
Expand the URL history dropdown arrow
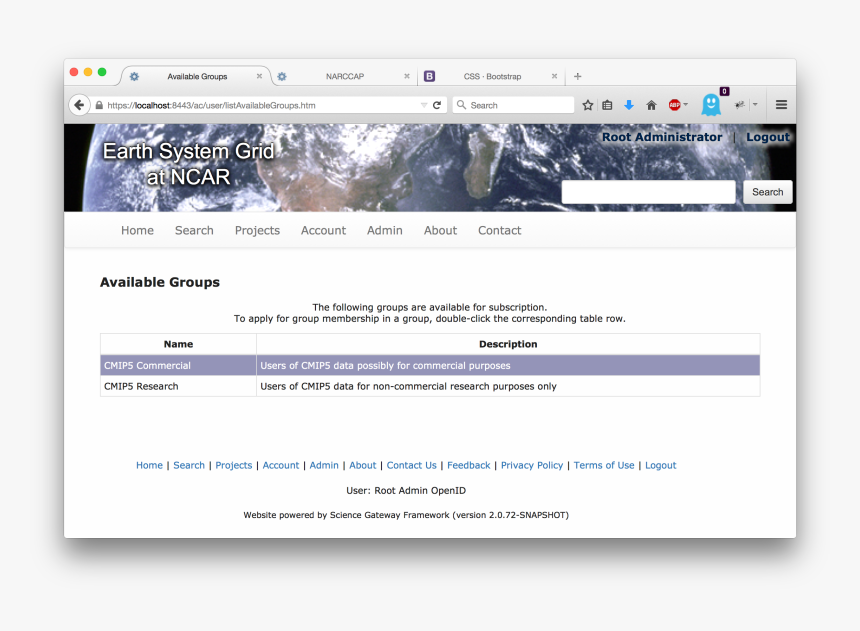[423, 105]
